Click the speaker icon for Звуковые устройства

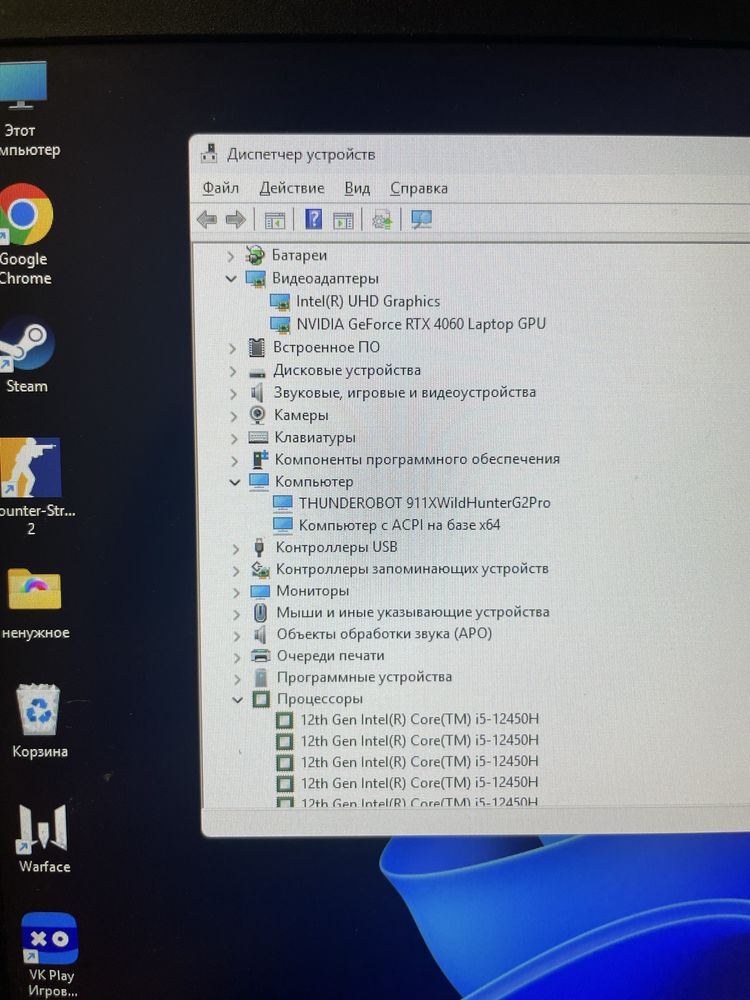point(257,393)
